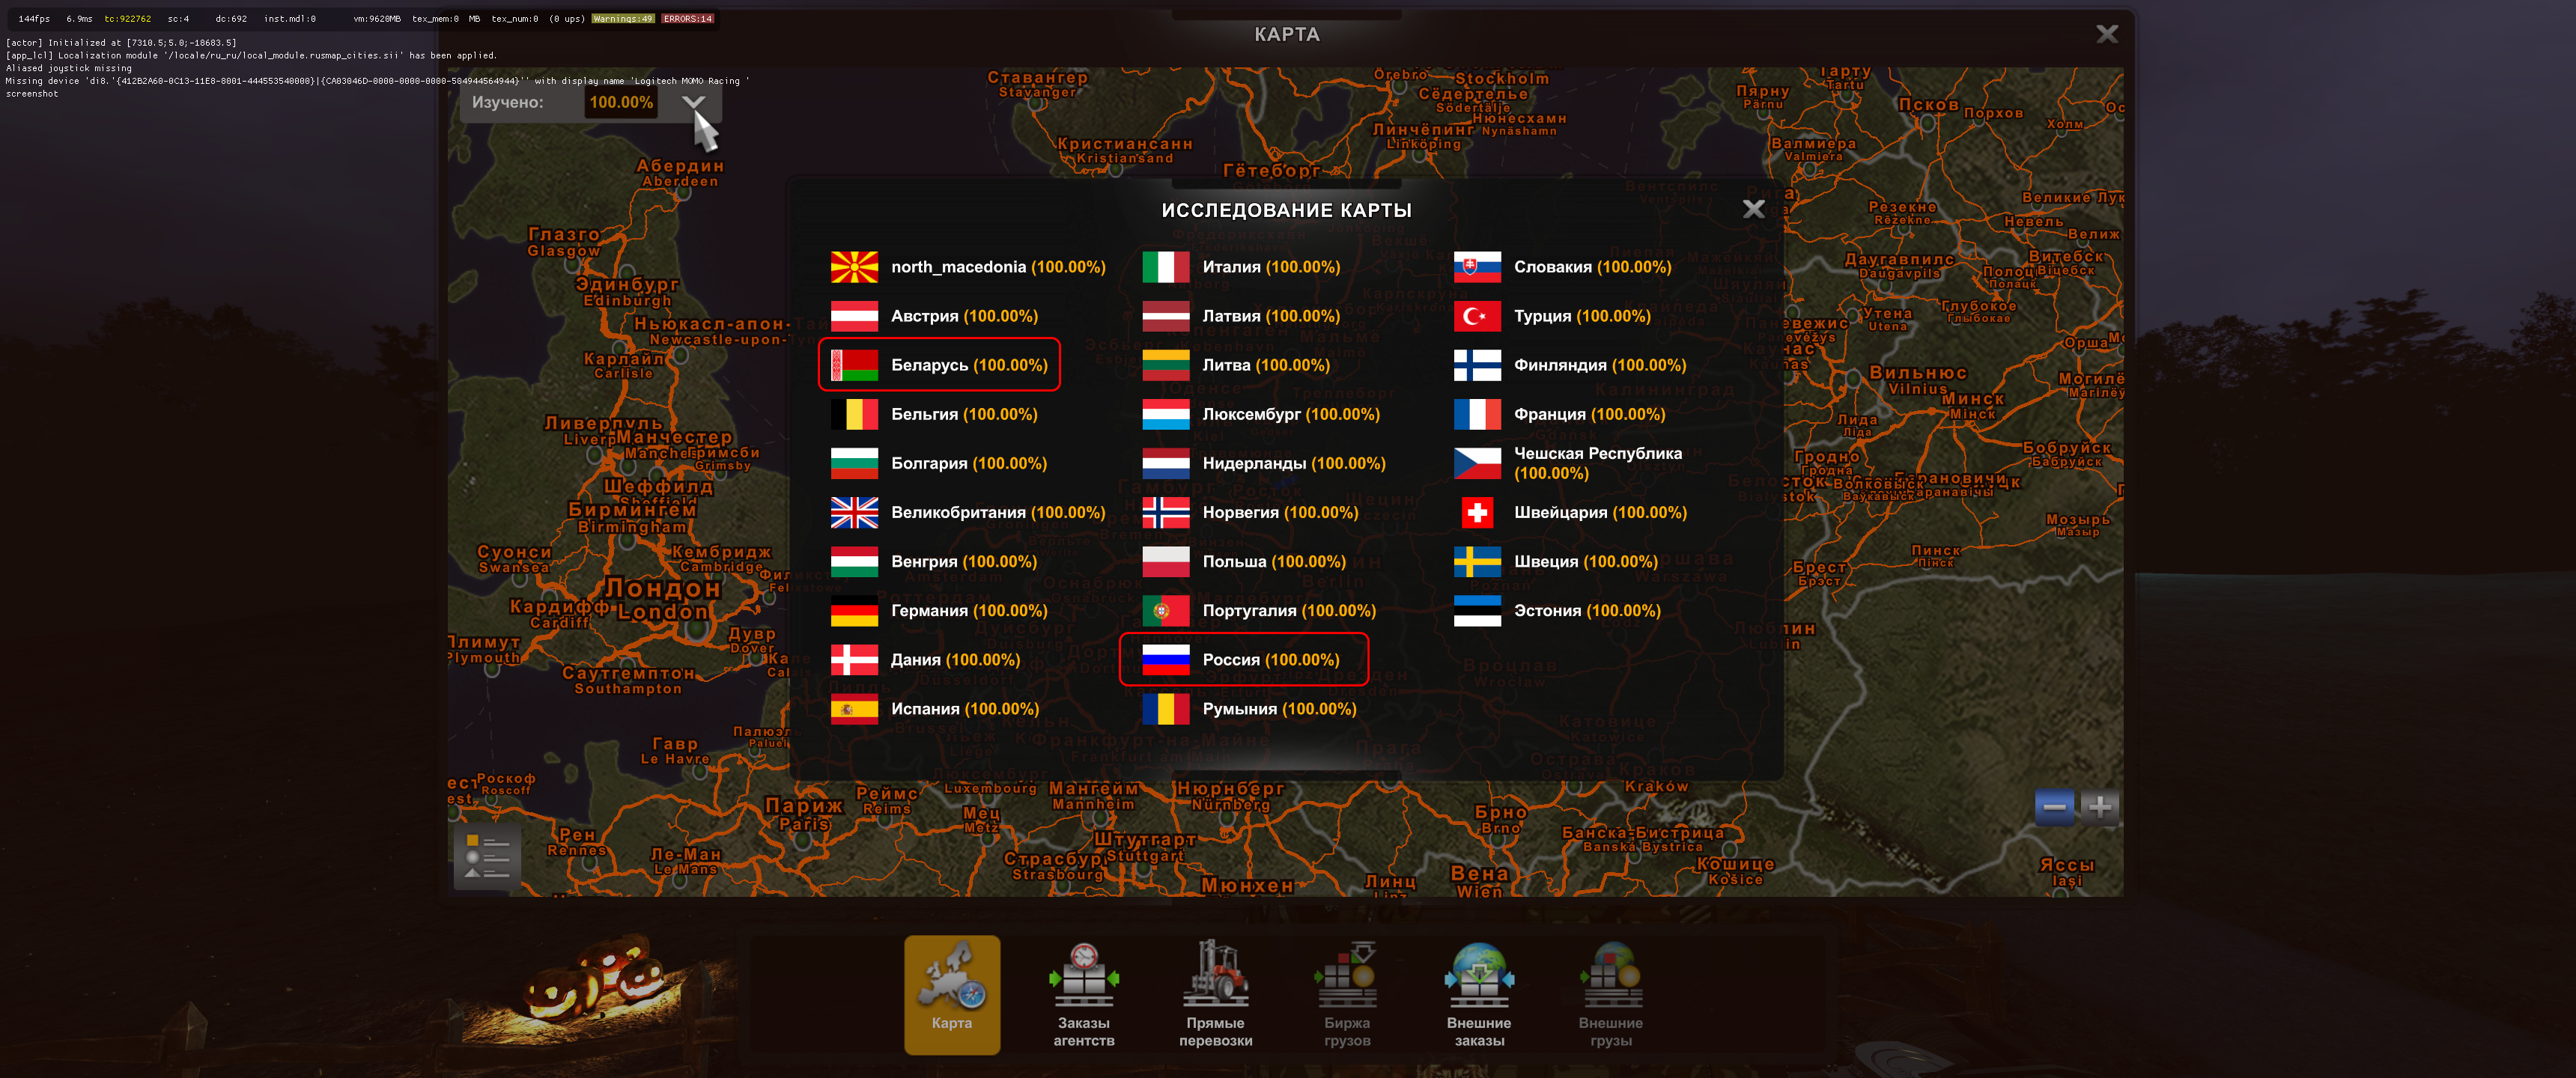Click the Romania flag icon
This screenshot has height=1078, width=2576.
coord(1166,709)
